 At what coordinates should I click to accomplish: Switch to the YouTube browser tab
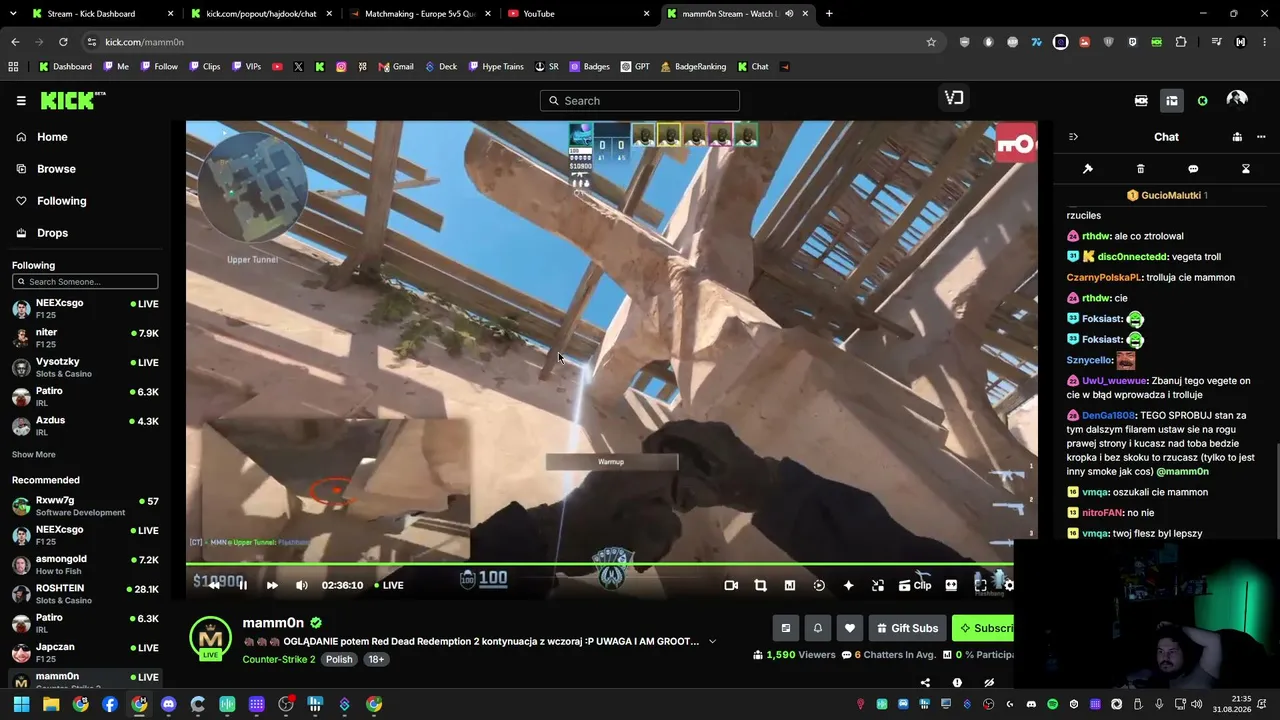click(x=577, y=14)
